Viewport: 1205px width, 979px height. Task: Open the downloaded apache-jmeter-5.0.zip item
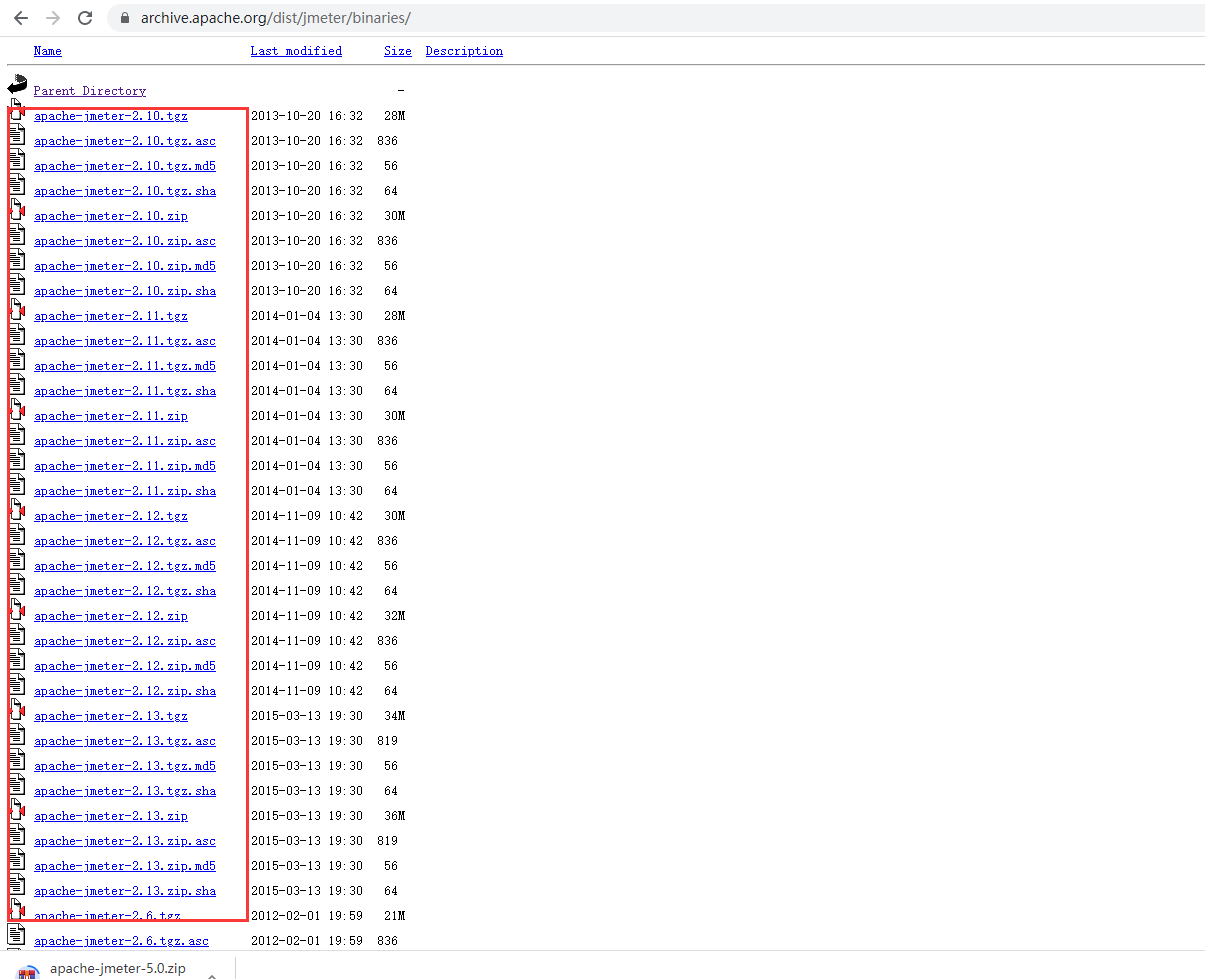(x=117, y=969)
